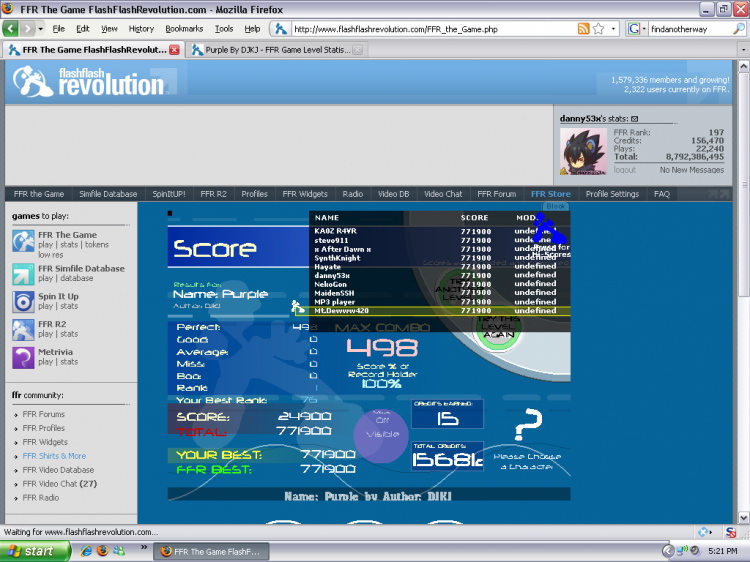Click the Spin It Up sidebar icon
The width and height of the screenshot is (750, 562).
tap(23, 302)
